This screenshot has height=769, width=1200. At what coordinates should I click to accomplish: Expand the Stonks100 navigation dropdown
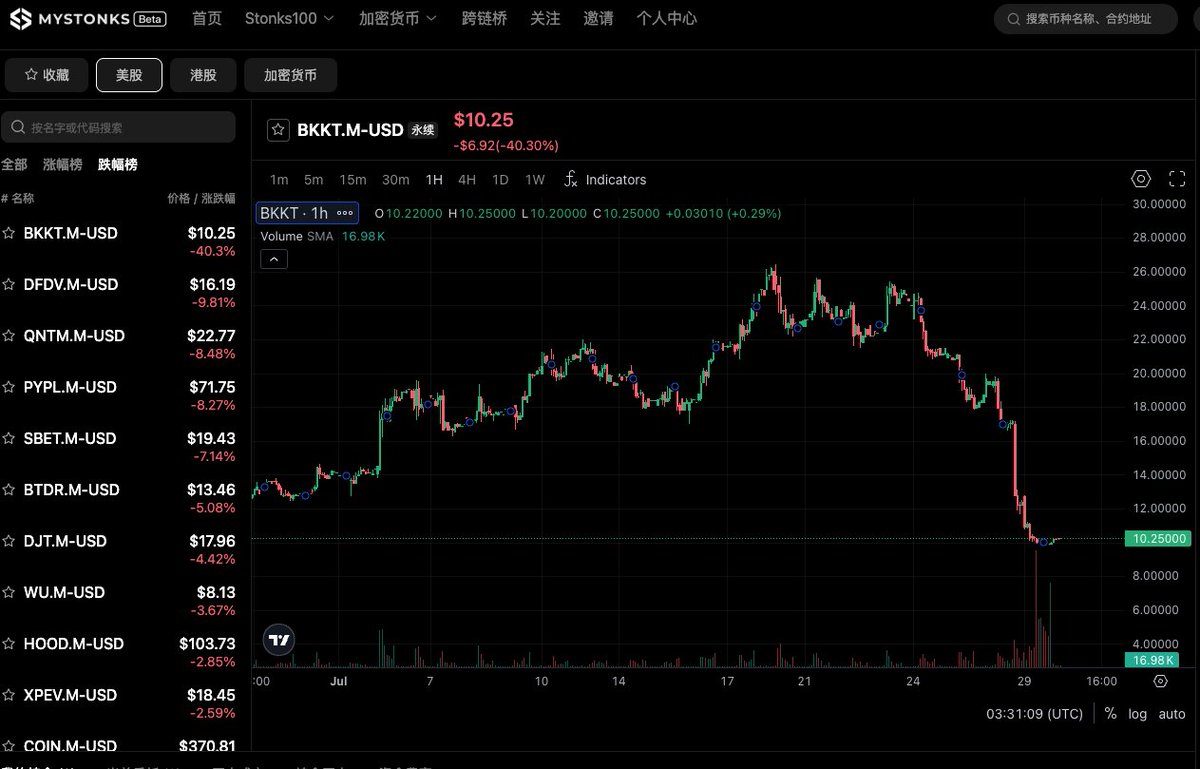point(290,18)
